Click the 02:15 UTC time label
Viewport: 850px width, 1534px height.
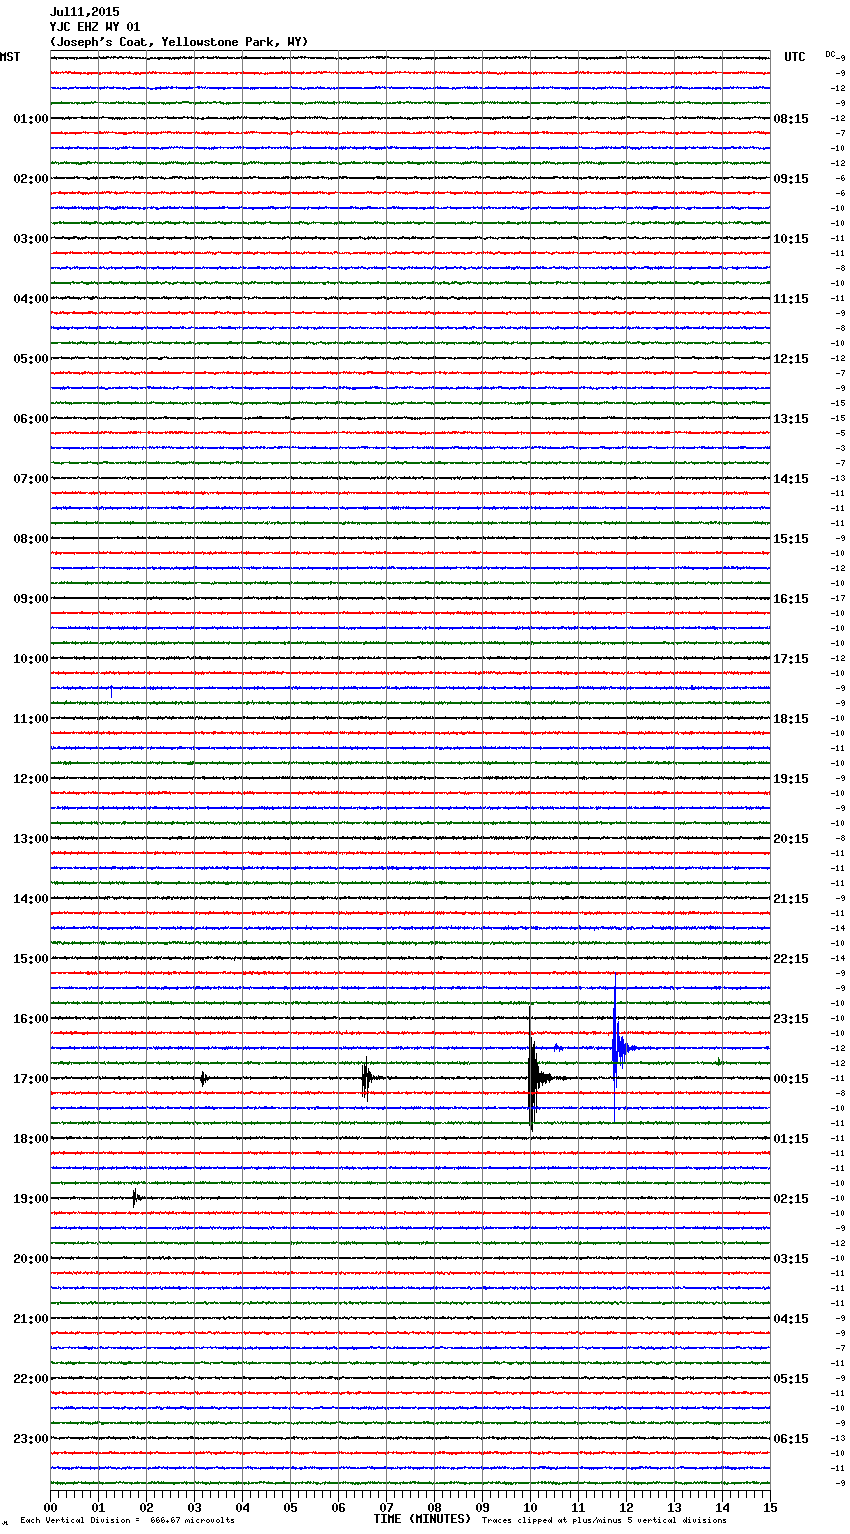(x=791, y=1199)
